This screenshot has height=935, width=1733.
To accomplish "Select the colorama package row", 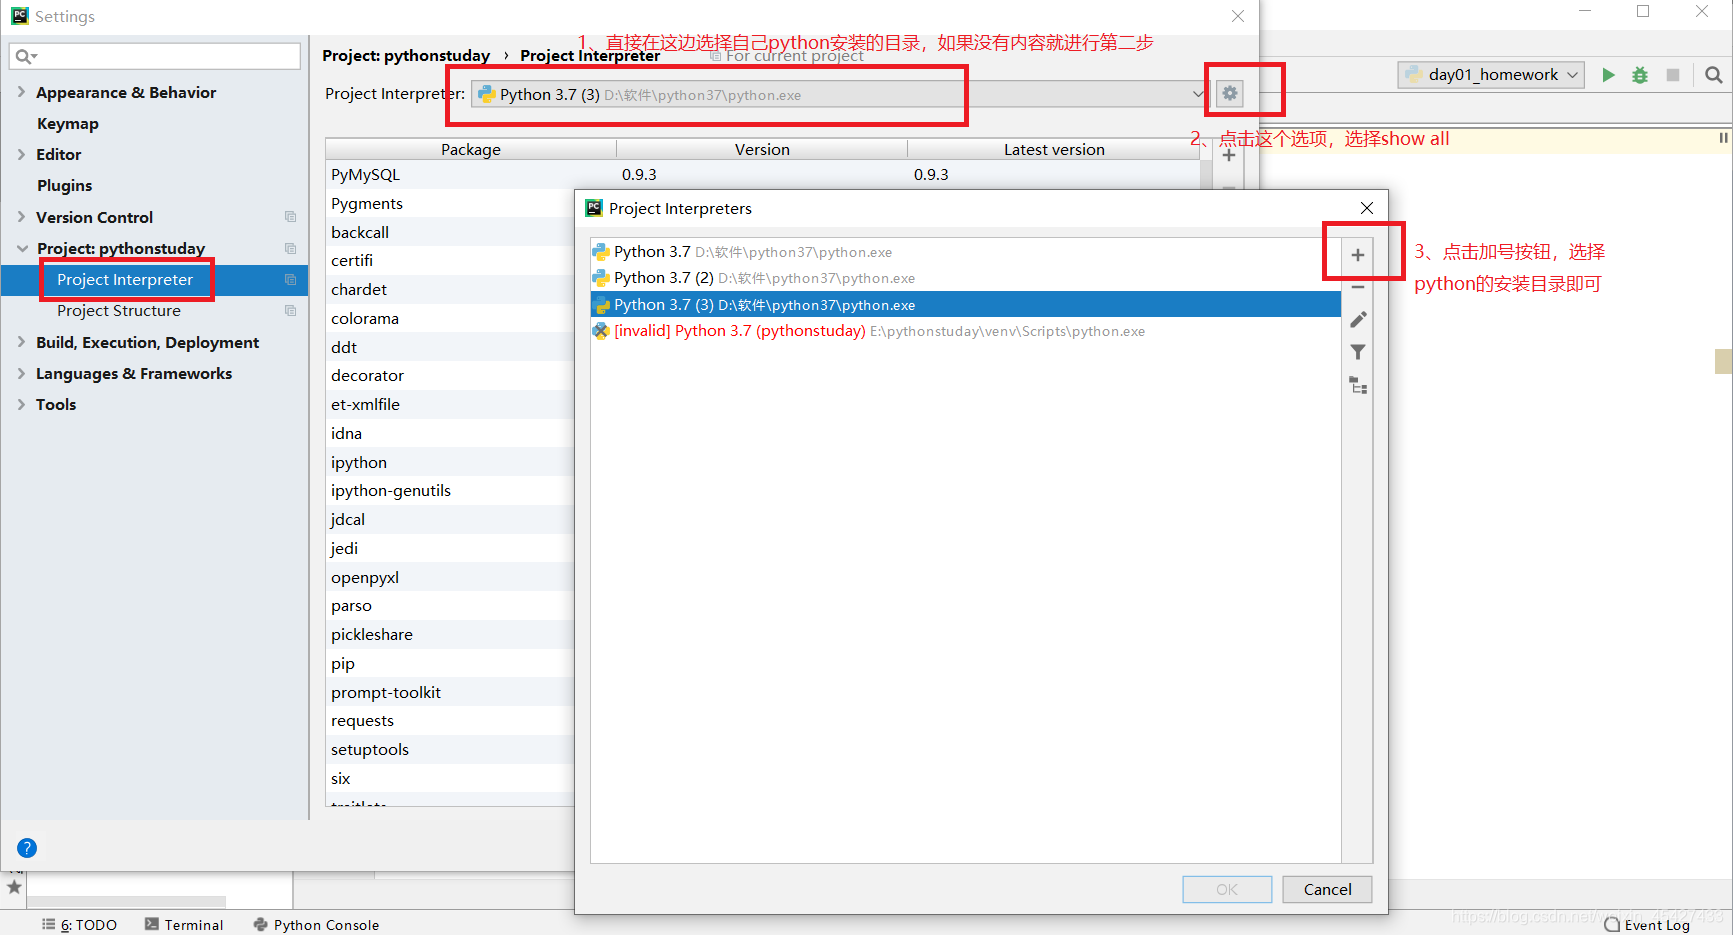I will pos(450,318).
